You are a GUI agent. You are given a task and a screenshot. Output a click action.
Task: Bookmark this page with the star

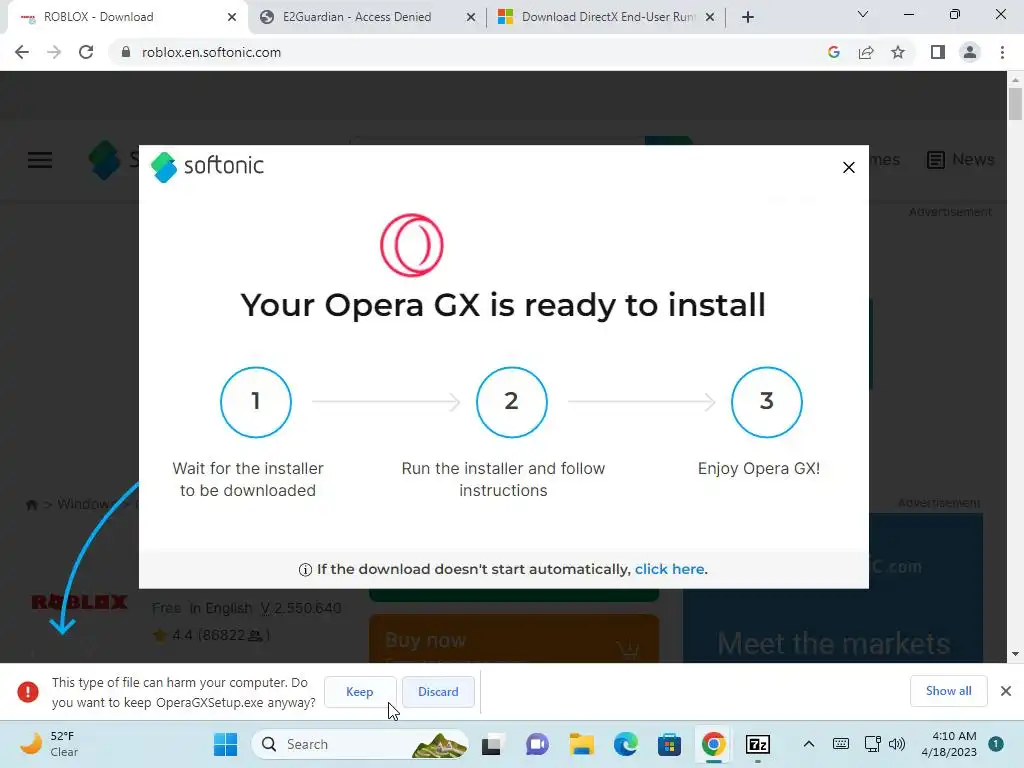898,52
